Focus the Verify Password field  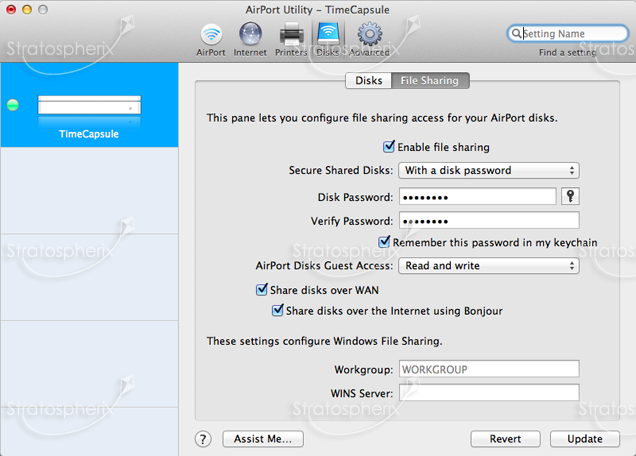[489, 221]
